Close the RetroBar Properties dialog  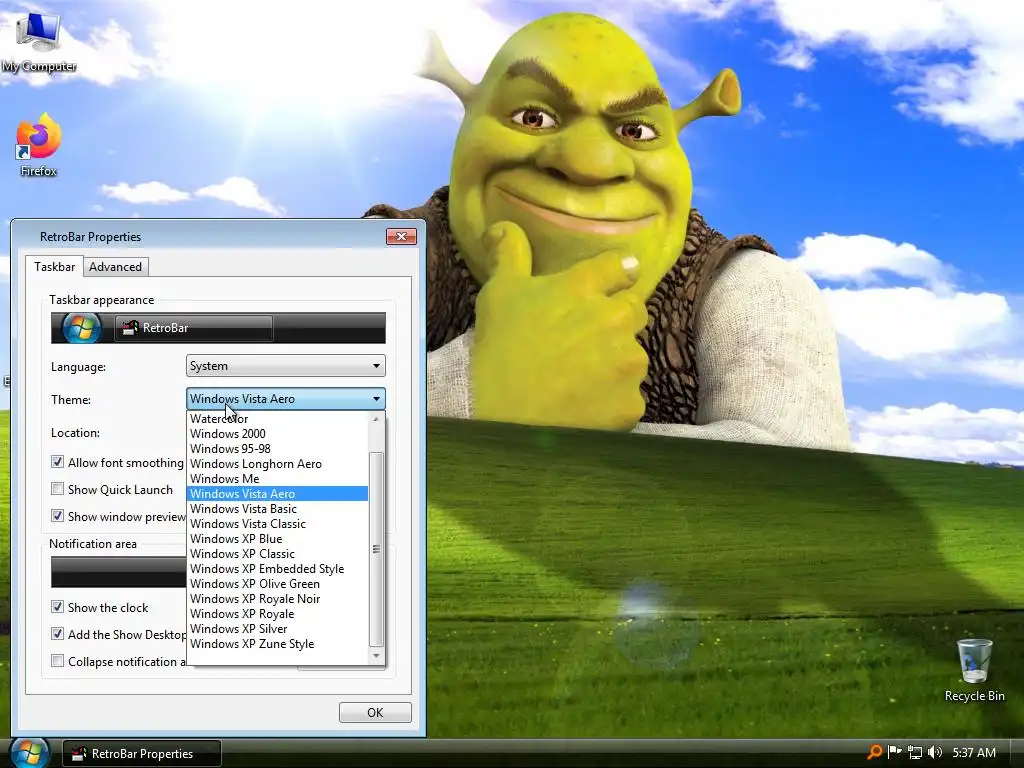[402, 236]
